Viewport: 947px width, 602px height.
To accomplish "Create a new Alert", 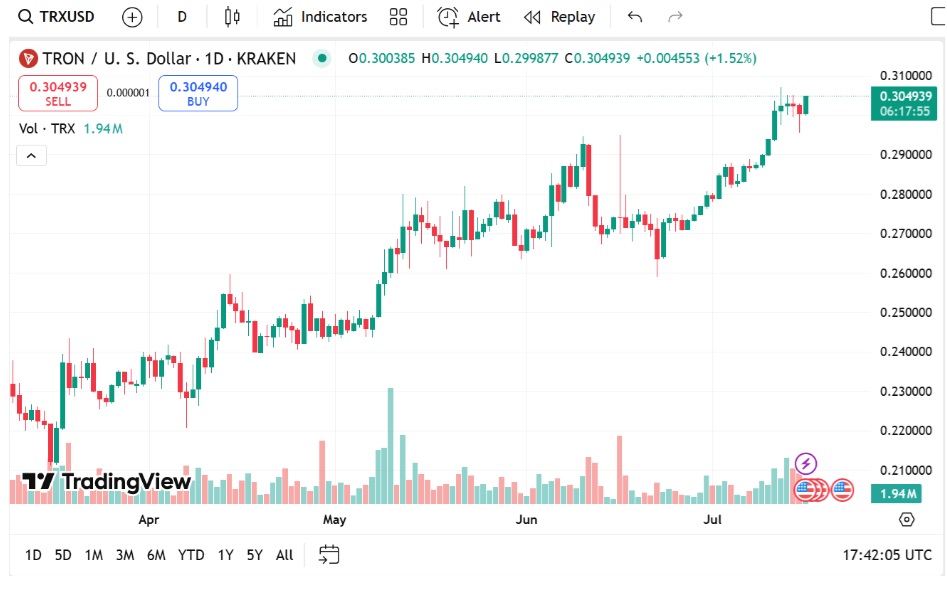I will [x=469, y=17].
